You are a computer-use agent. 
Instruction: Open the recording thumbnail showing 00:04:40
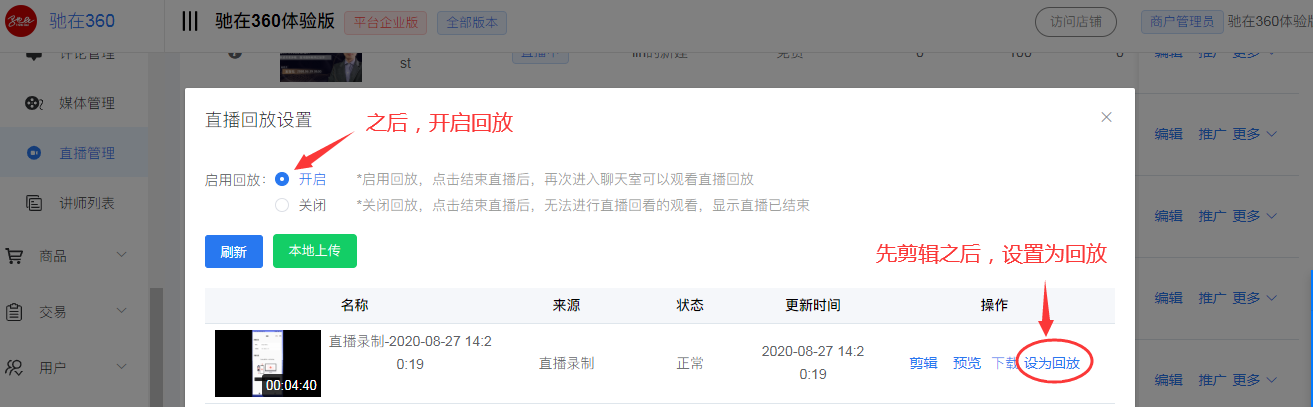click(x=267, y=363)
